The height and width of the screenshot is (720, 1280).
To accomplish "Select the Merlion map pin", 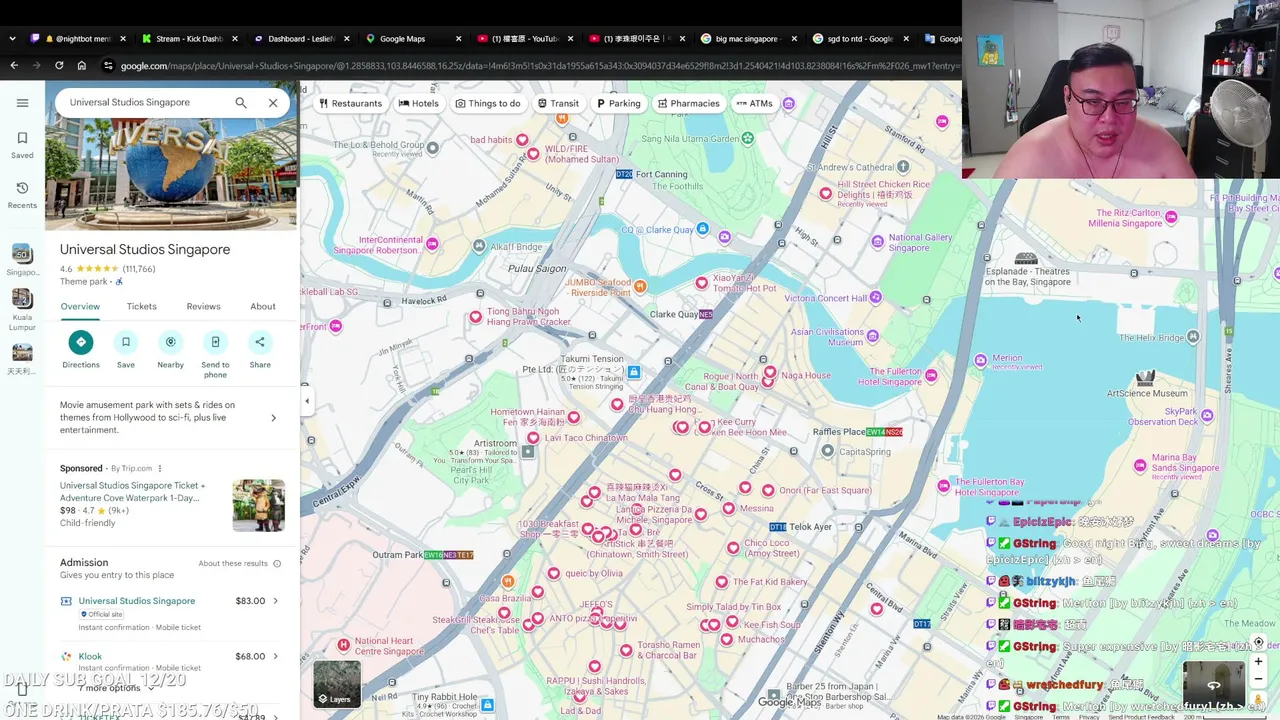I will click(x=981, y=359).
